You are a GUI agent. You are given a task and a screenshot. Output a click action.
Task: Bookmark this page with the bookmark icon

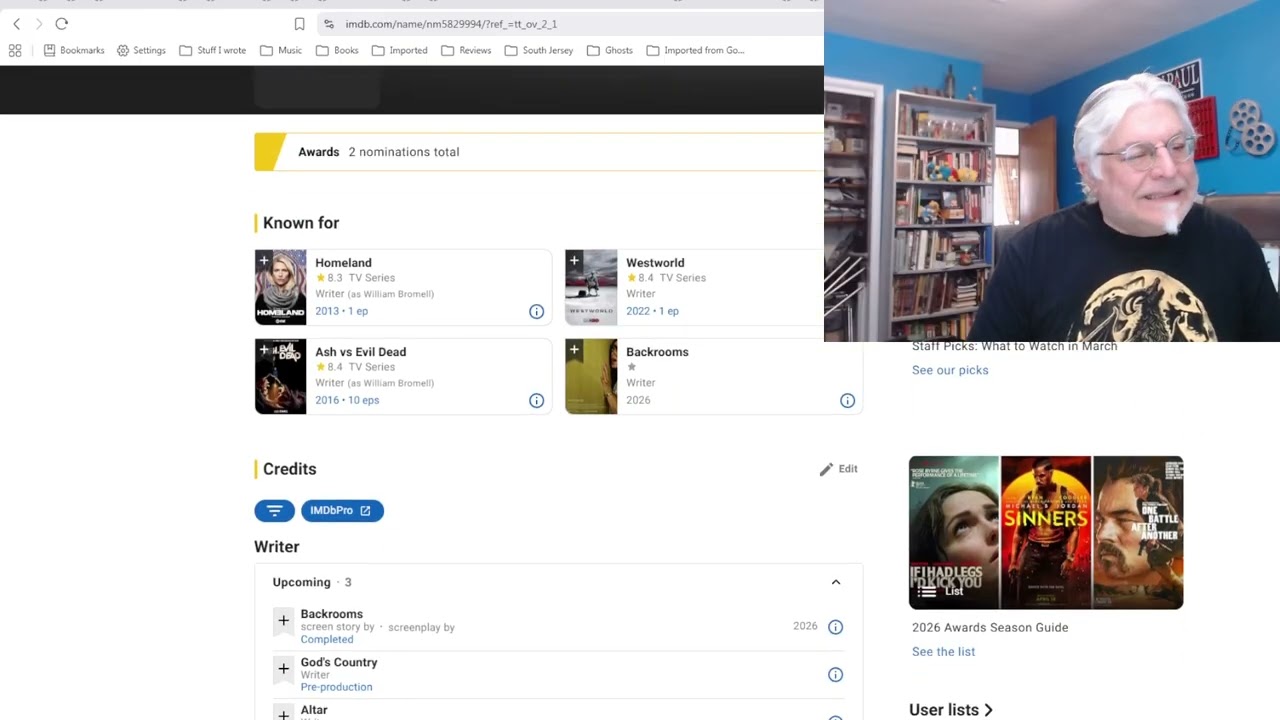pyautogui.click(x=299, y=24)
